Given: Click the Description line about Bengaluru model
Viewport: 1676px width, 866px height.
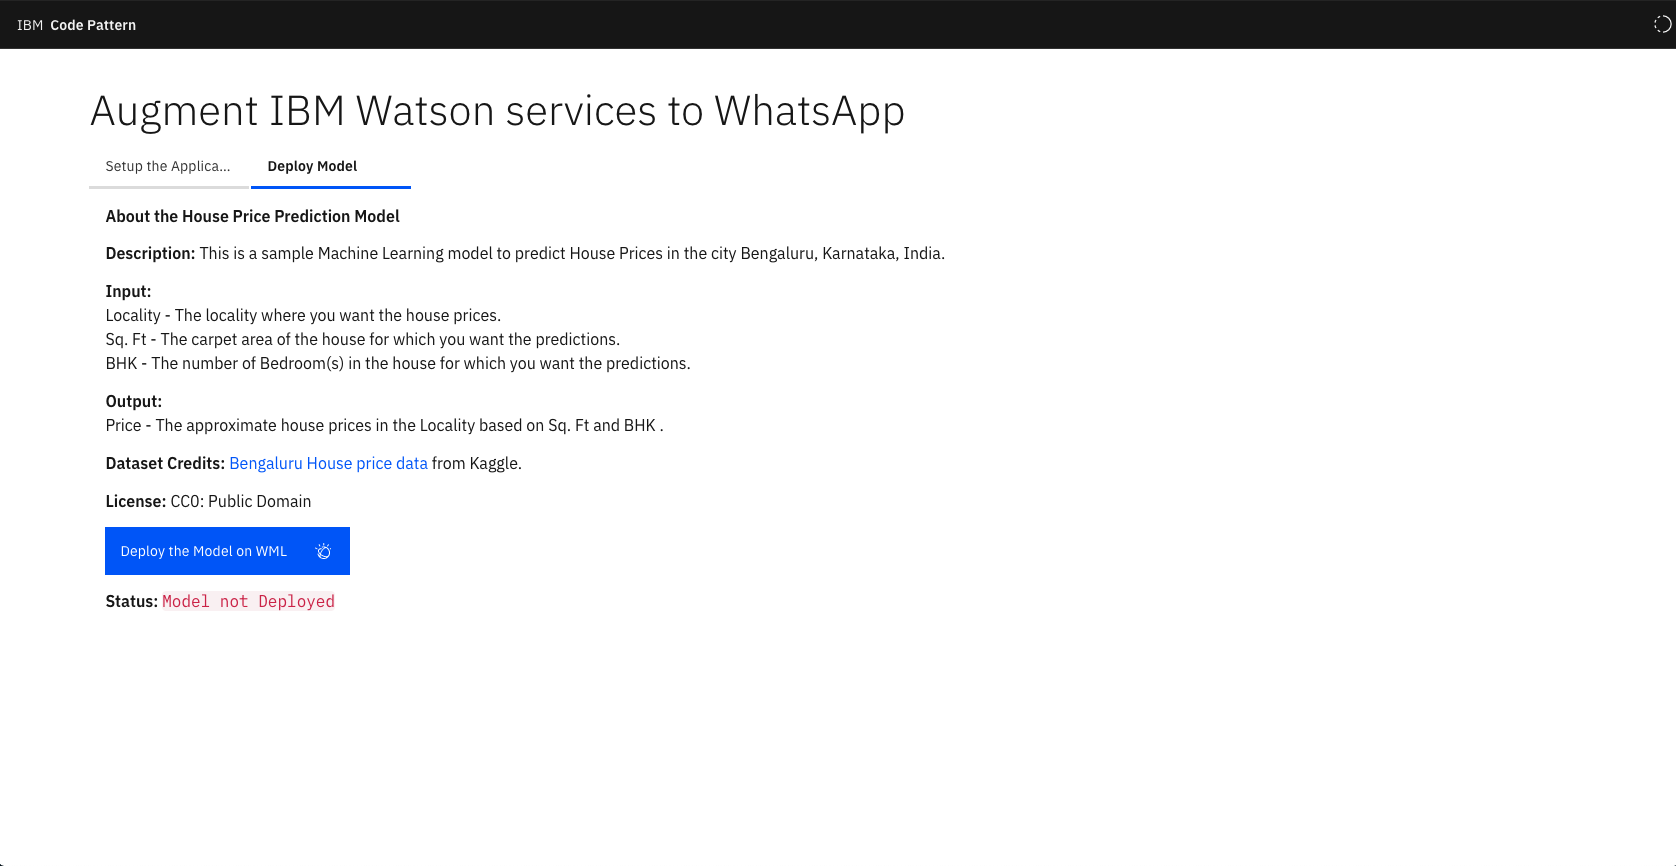Looking at the screenshot, I should [525, 253].
